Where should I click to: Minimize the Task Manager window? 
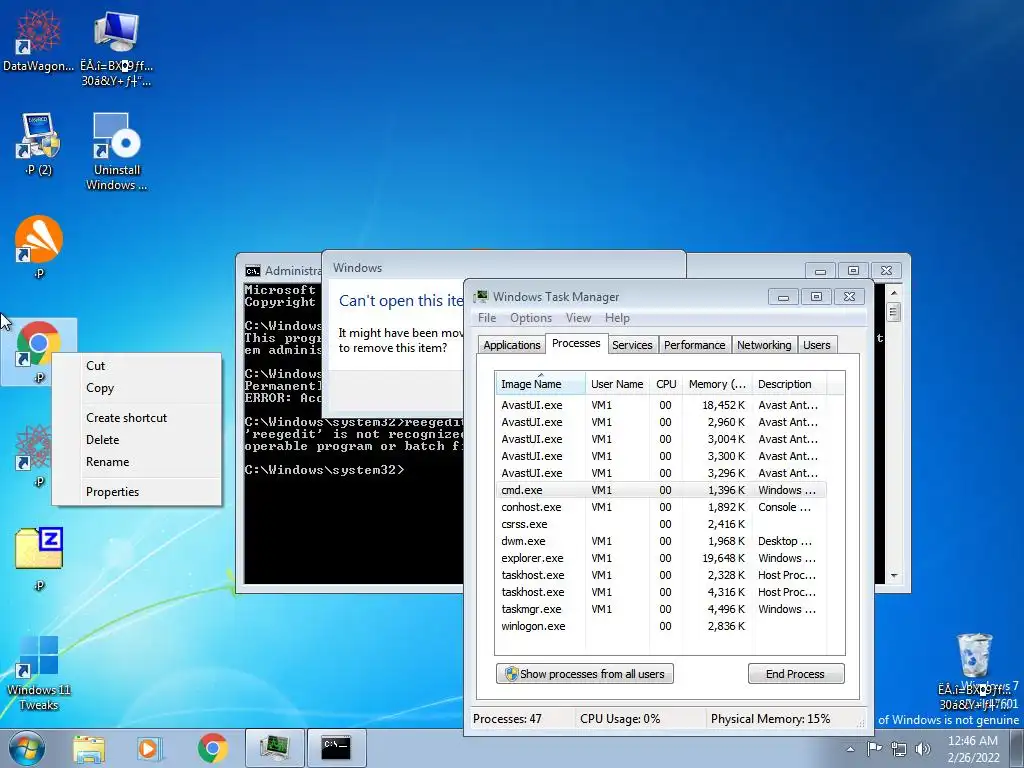tap(783, 297)
